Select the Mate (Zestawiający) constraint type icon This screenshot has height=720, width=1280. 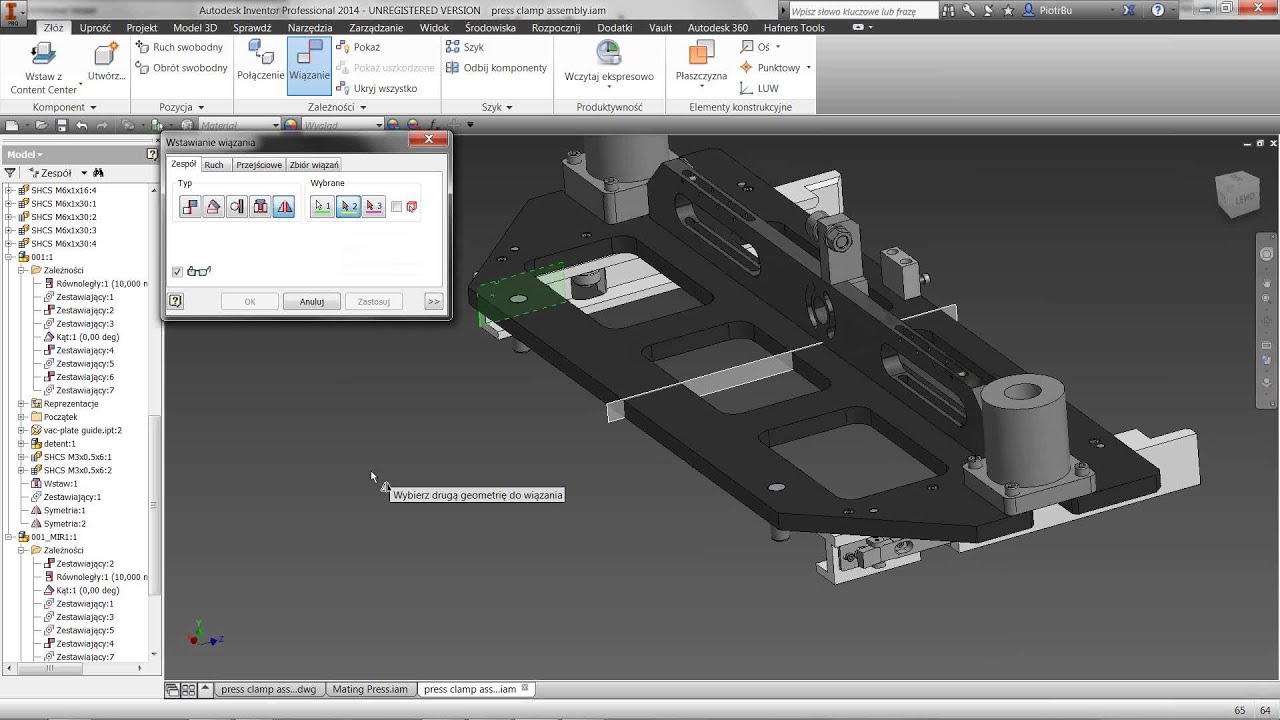pyautogui.click(x=190, y=207)
